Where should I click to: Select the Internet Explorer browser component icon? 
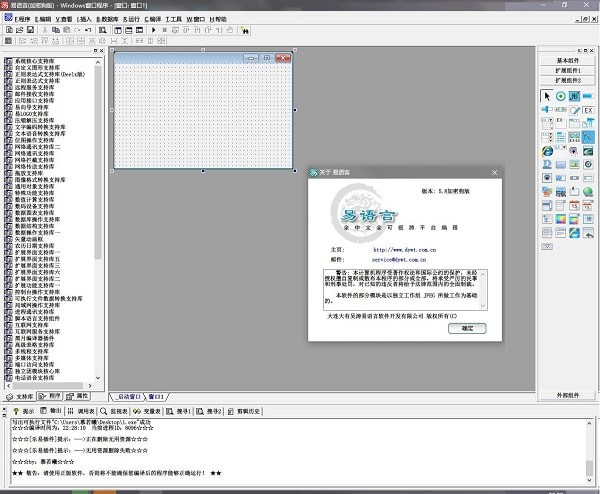[547, 151]
